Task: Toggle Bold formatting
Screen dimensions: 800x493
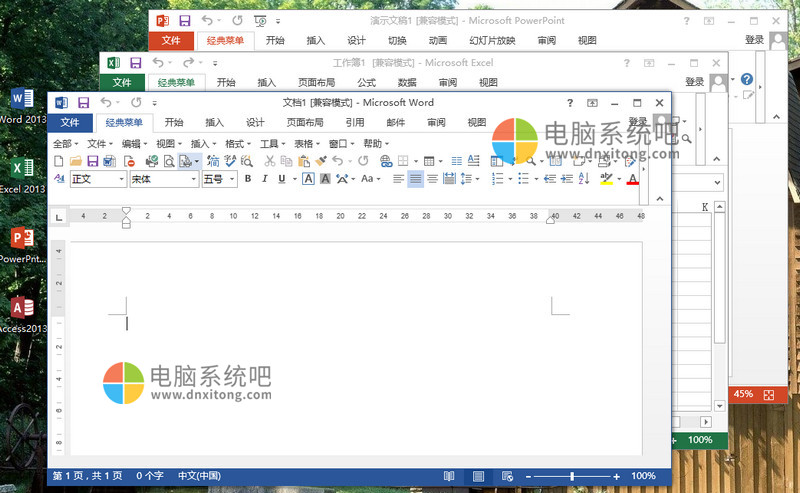Action: click(248, 179)
